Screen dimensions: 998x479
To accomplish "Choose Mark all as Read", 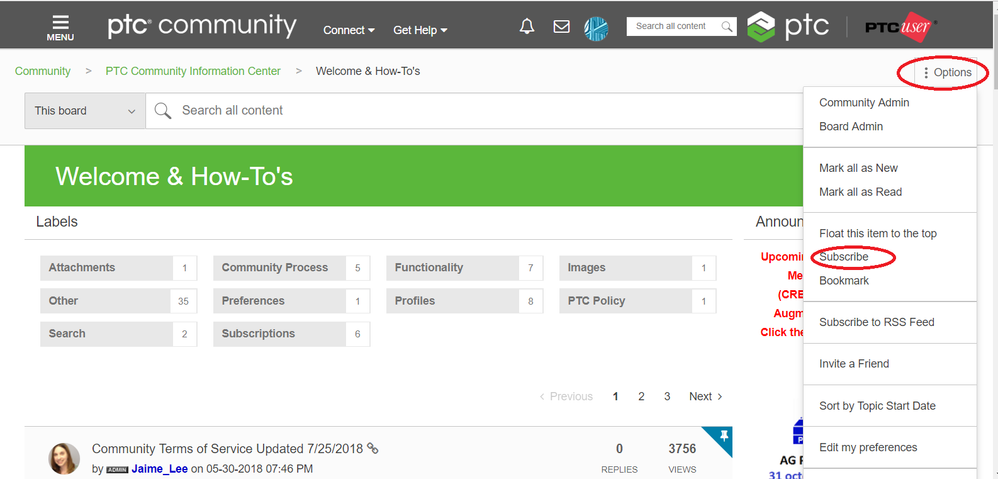I will point(861,191).
